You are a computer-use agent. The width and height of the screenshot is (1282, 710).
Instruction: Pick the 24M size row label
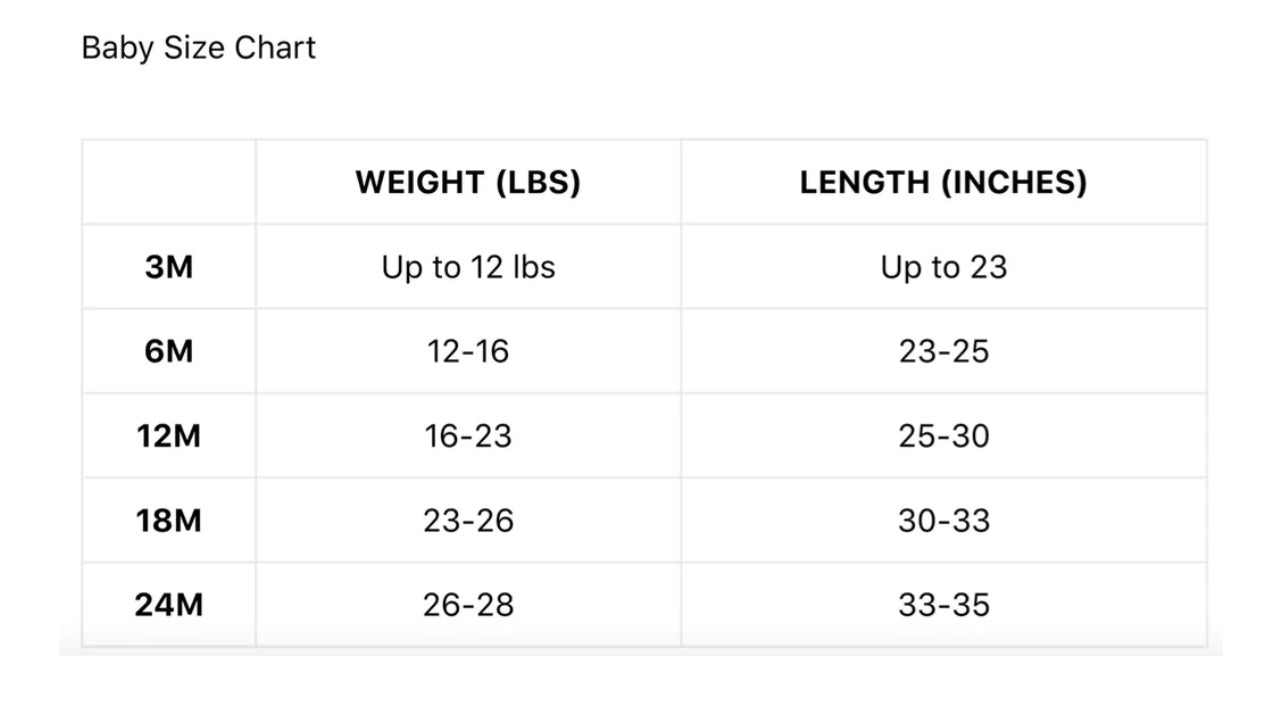pos(169,605)
